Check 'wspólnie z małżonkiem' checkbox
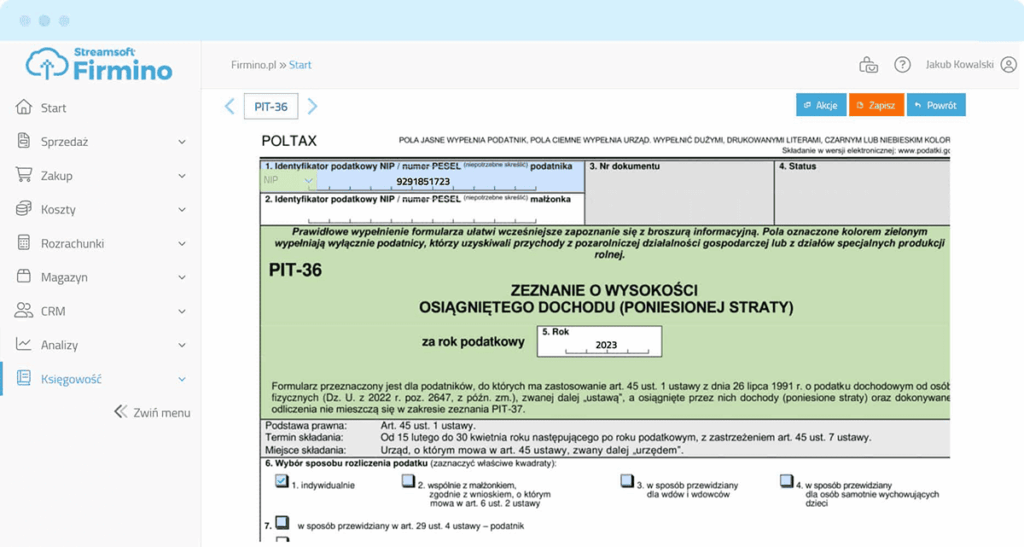The height and width of the screenshot is (547, 1024). pyautogui.click(x=408, y=481)
